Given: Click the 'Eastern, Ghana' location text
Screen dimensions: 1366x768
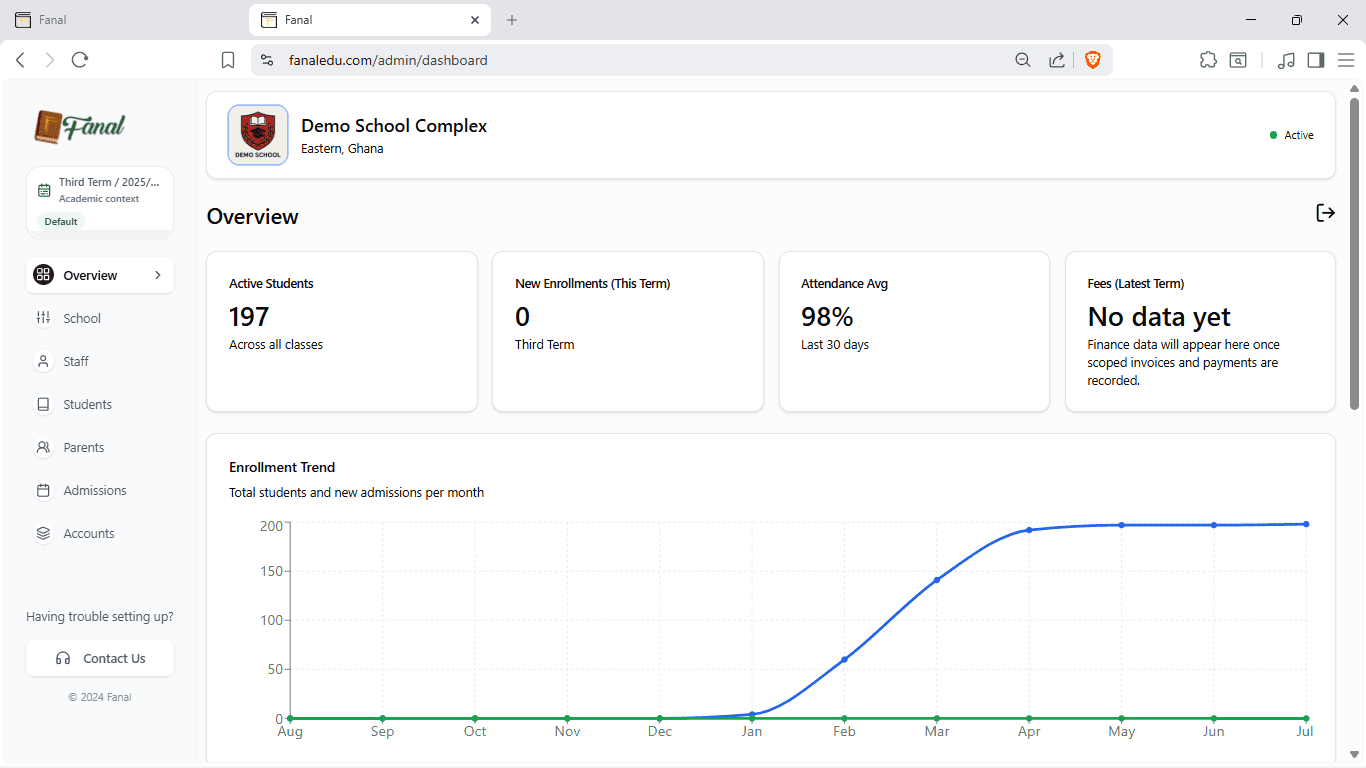Looking at the screenshot, I should coord(342,149).
